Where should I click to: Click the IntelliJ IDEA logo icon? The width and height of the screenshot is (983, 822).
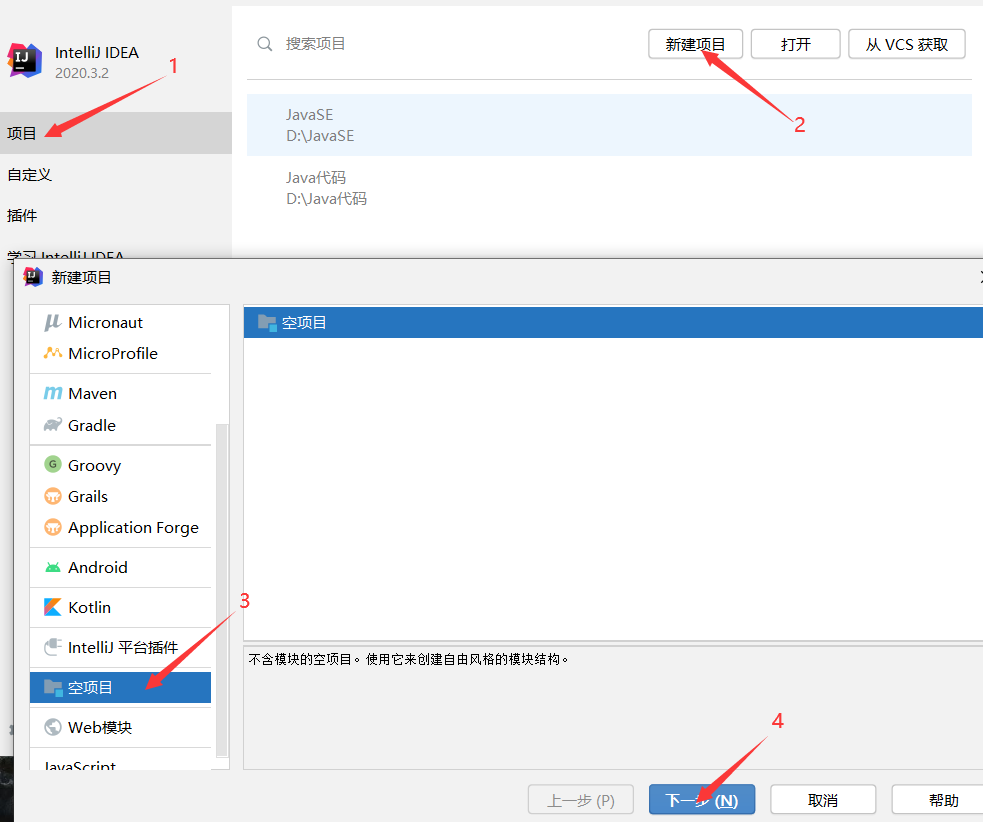tap(24, 61)
